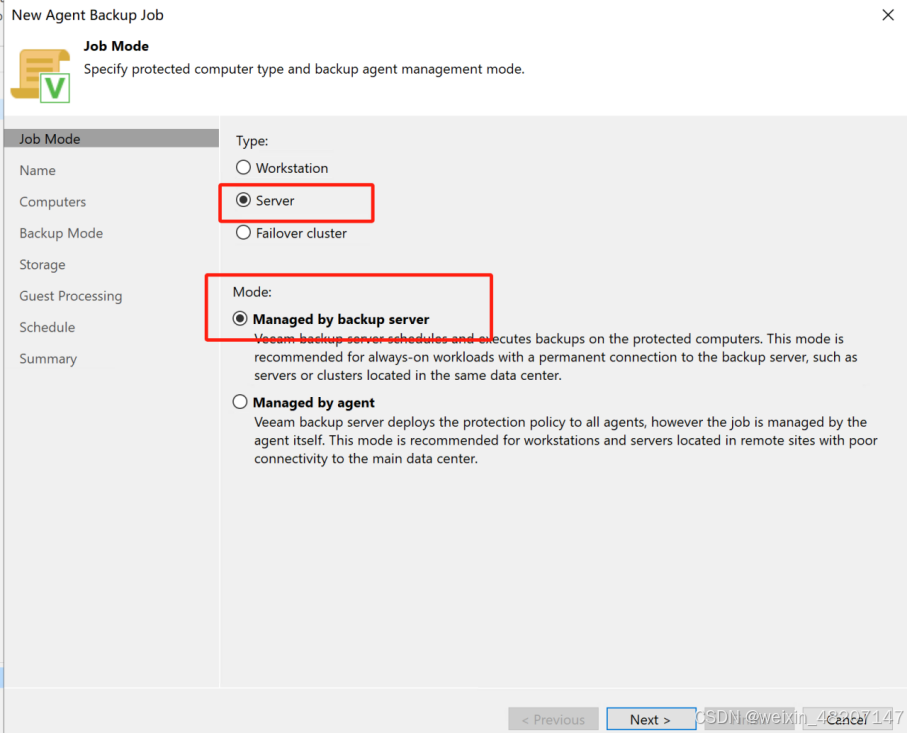The height and width of the screenshot is (733, 908).
Task: Go to the Guest Processing step
Action: click(71, 296)
